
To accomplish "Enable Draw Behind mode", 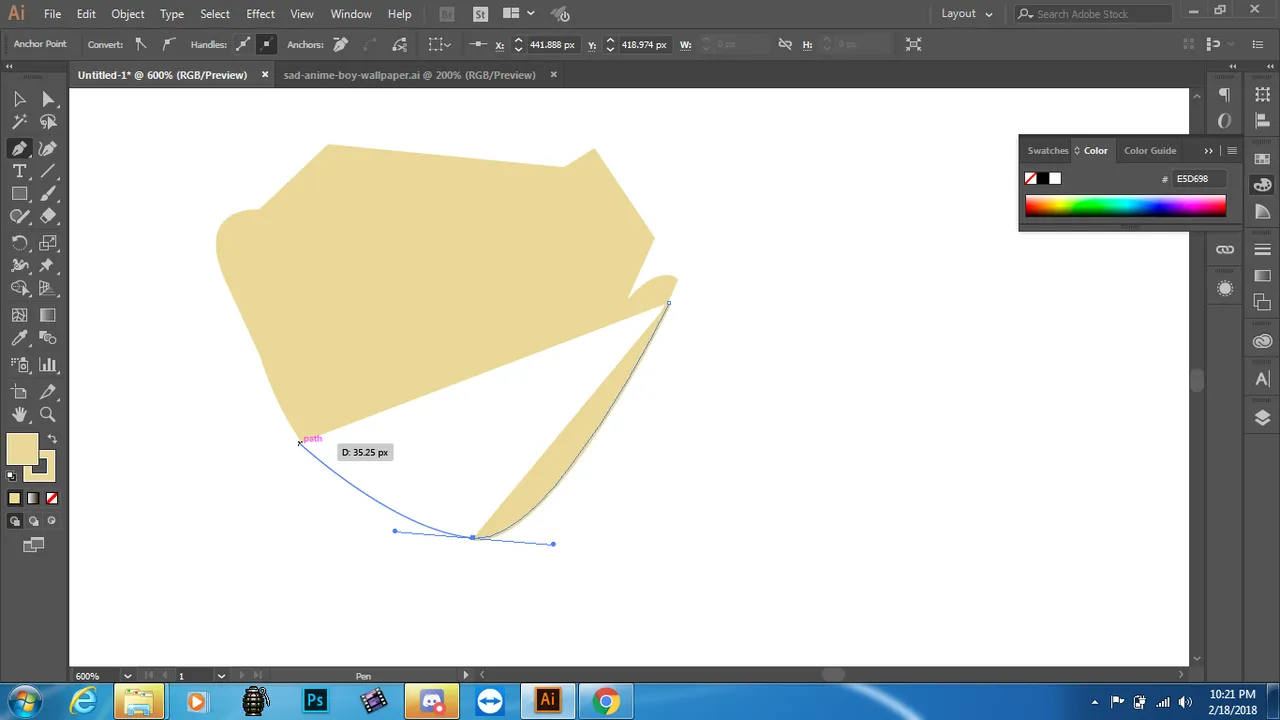I will (33, 521).
